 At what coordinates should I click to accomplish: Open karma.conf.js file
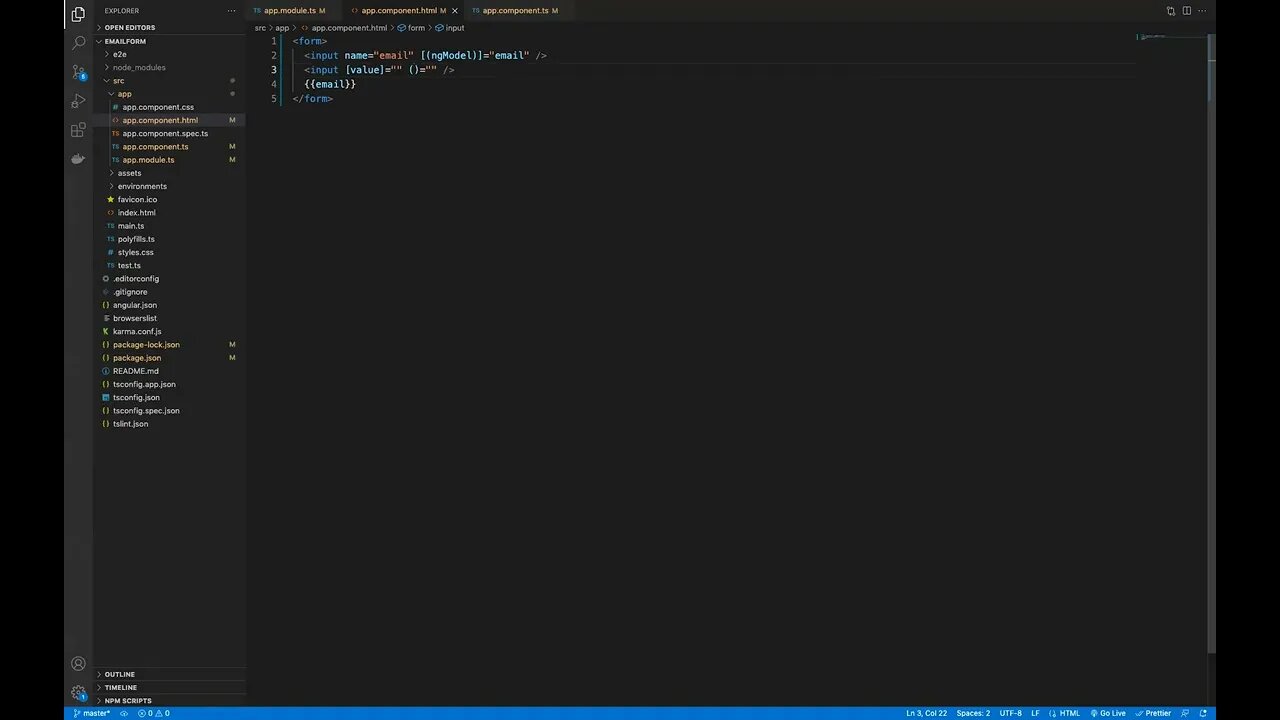pos(170,331)
